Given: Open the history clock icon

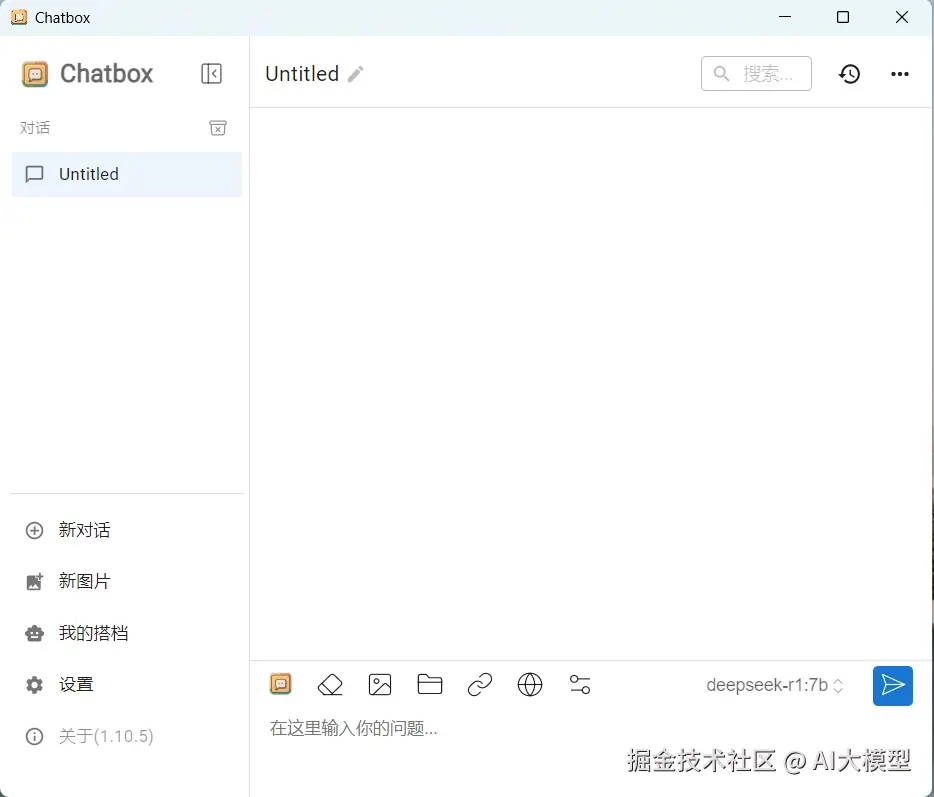Looking at the screenshot, I should [849, 74].
